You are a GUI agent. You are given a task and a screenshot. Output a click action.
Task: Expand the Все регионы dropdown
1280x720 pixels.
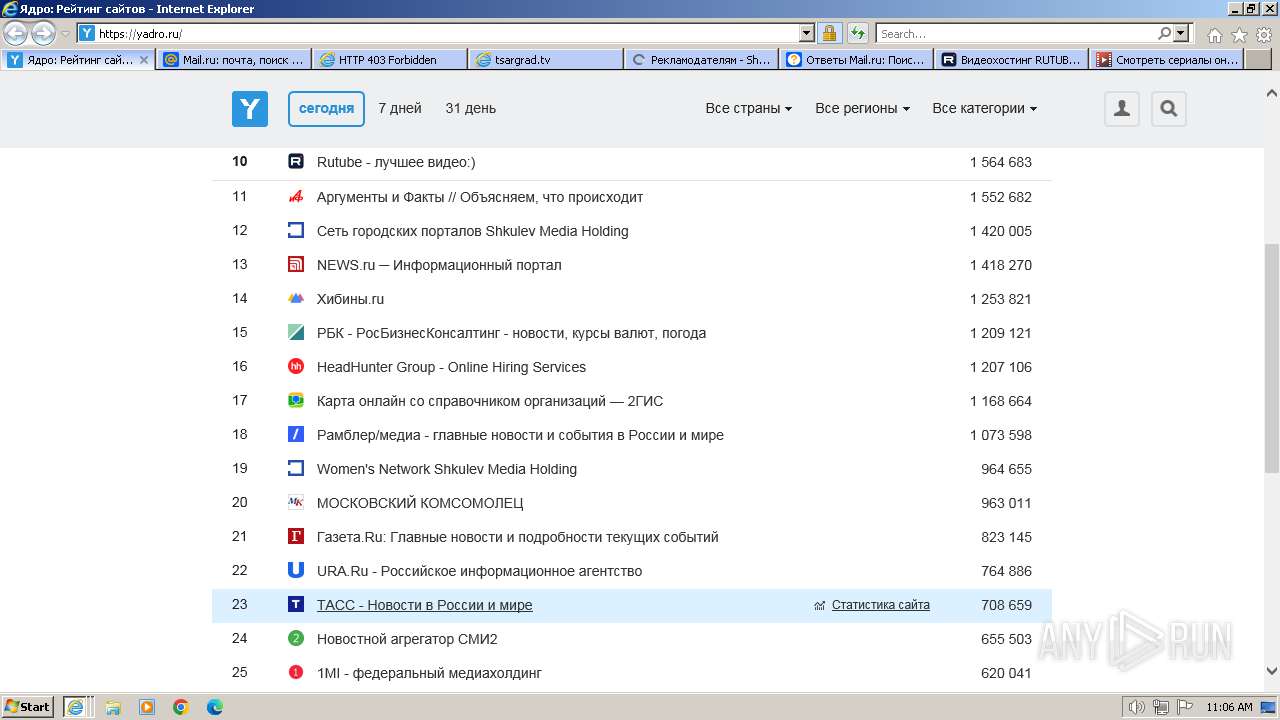tap(862, 108)
